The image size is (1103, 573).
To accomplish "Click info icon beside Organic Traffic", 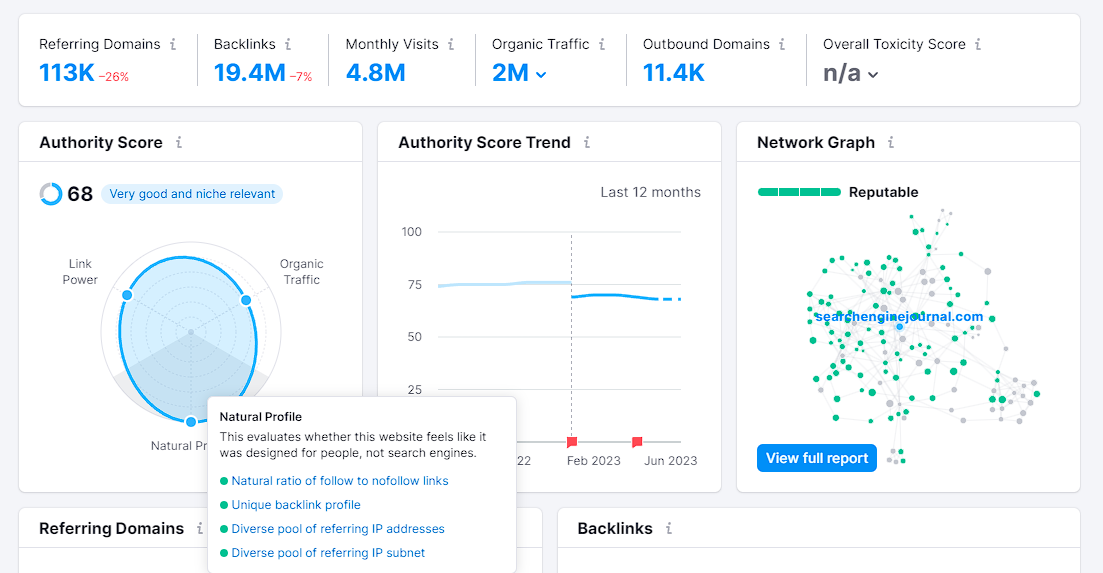I will pyautogui.click(x=602, y=44).
